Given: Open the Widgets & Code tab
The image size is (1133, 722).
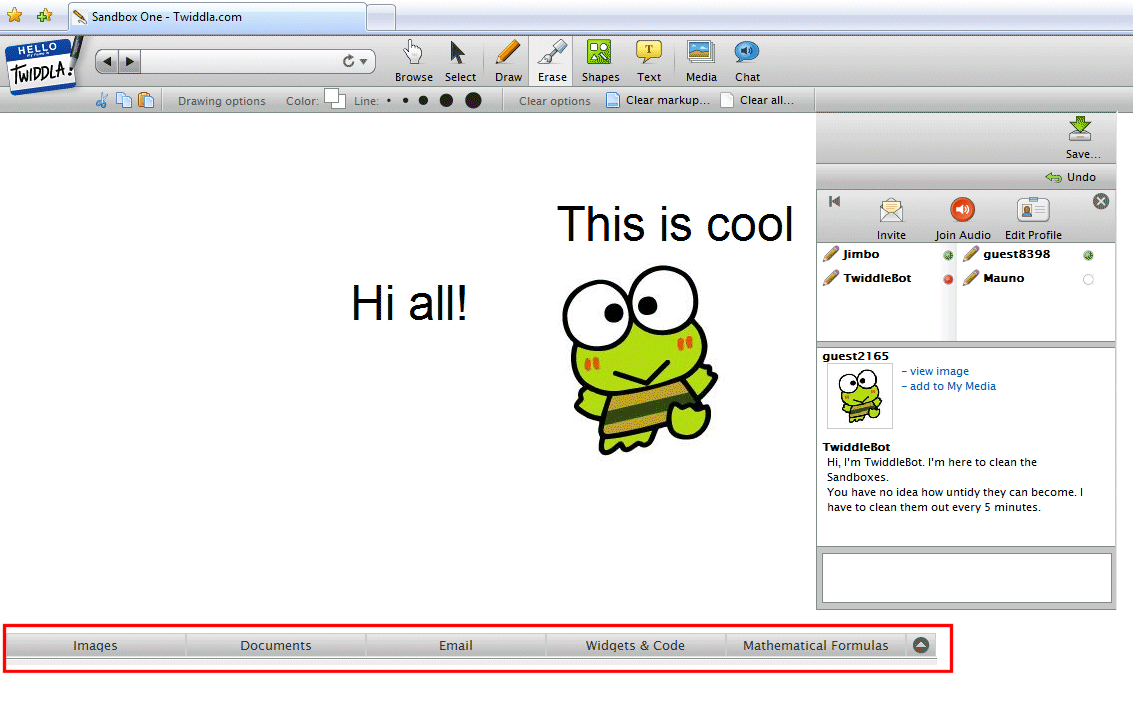Looking at the screenshot, I should coord(635,645).
